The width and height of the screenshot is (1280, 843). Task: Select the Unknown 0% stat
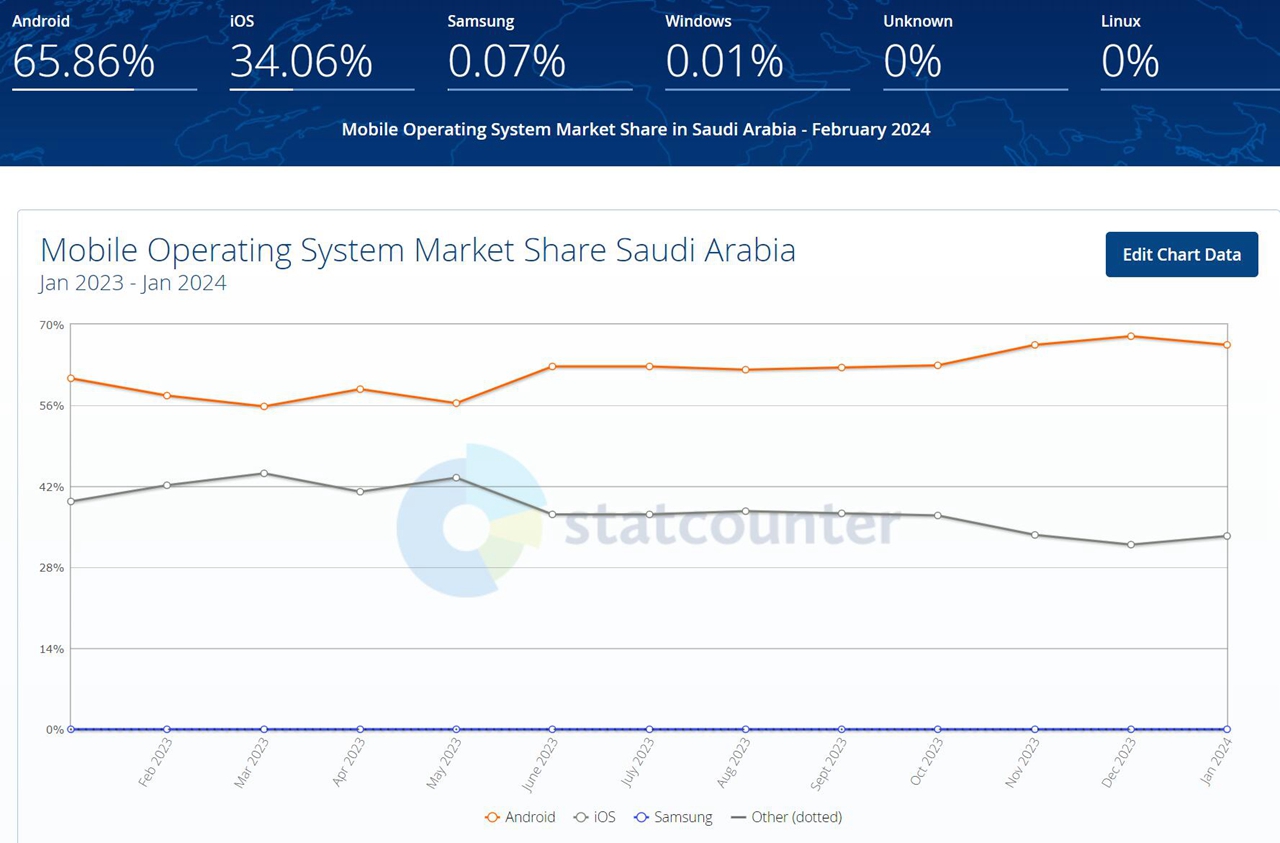(x=912, y=62)
